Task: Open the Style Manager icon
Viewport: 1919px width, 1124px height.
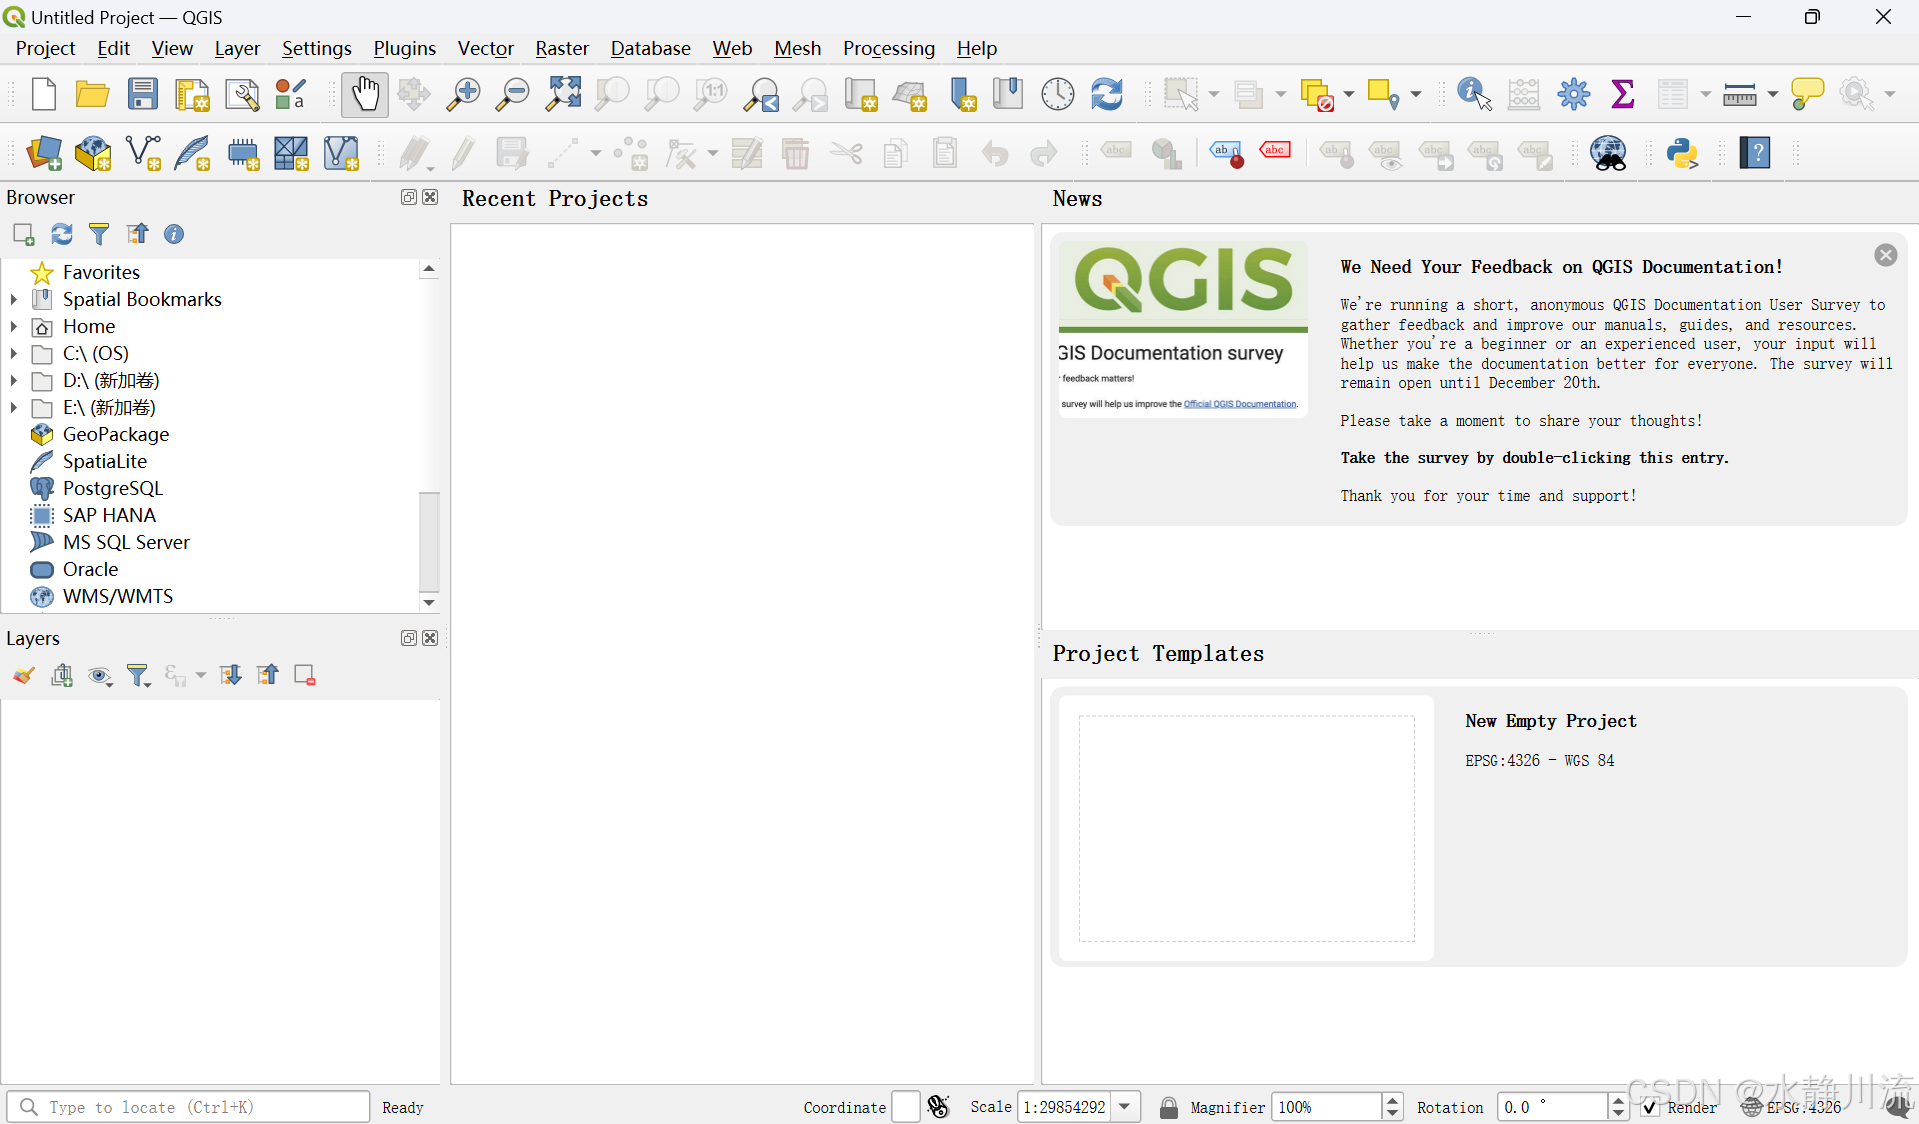Action: pyautogui.click(x=290, y=94)
